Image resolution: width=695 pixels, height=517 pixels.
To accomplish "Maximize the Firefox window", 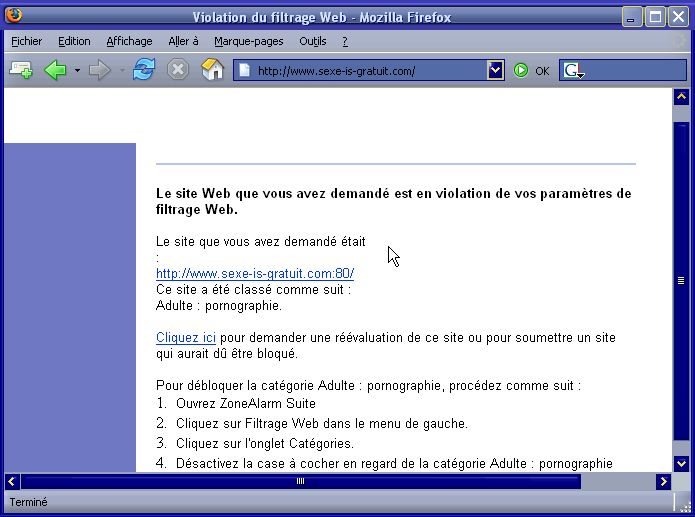I will pos(655,17).
